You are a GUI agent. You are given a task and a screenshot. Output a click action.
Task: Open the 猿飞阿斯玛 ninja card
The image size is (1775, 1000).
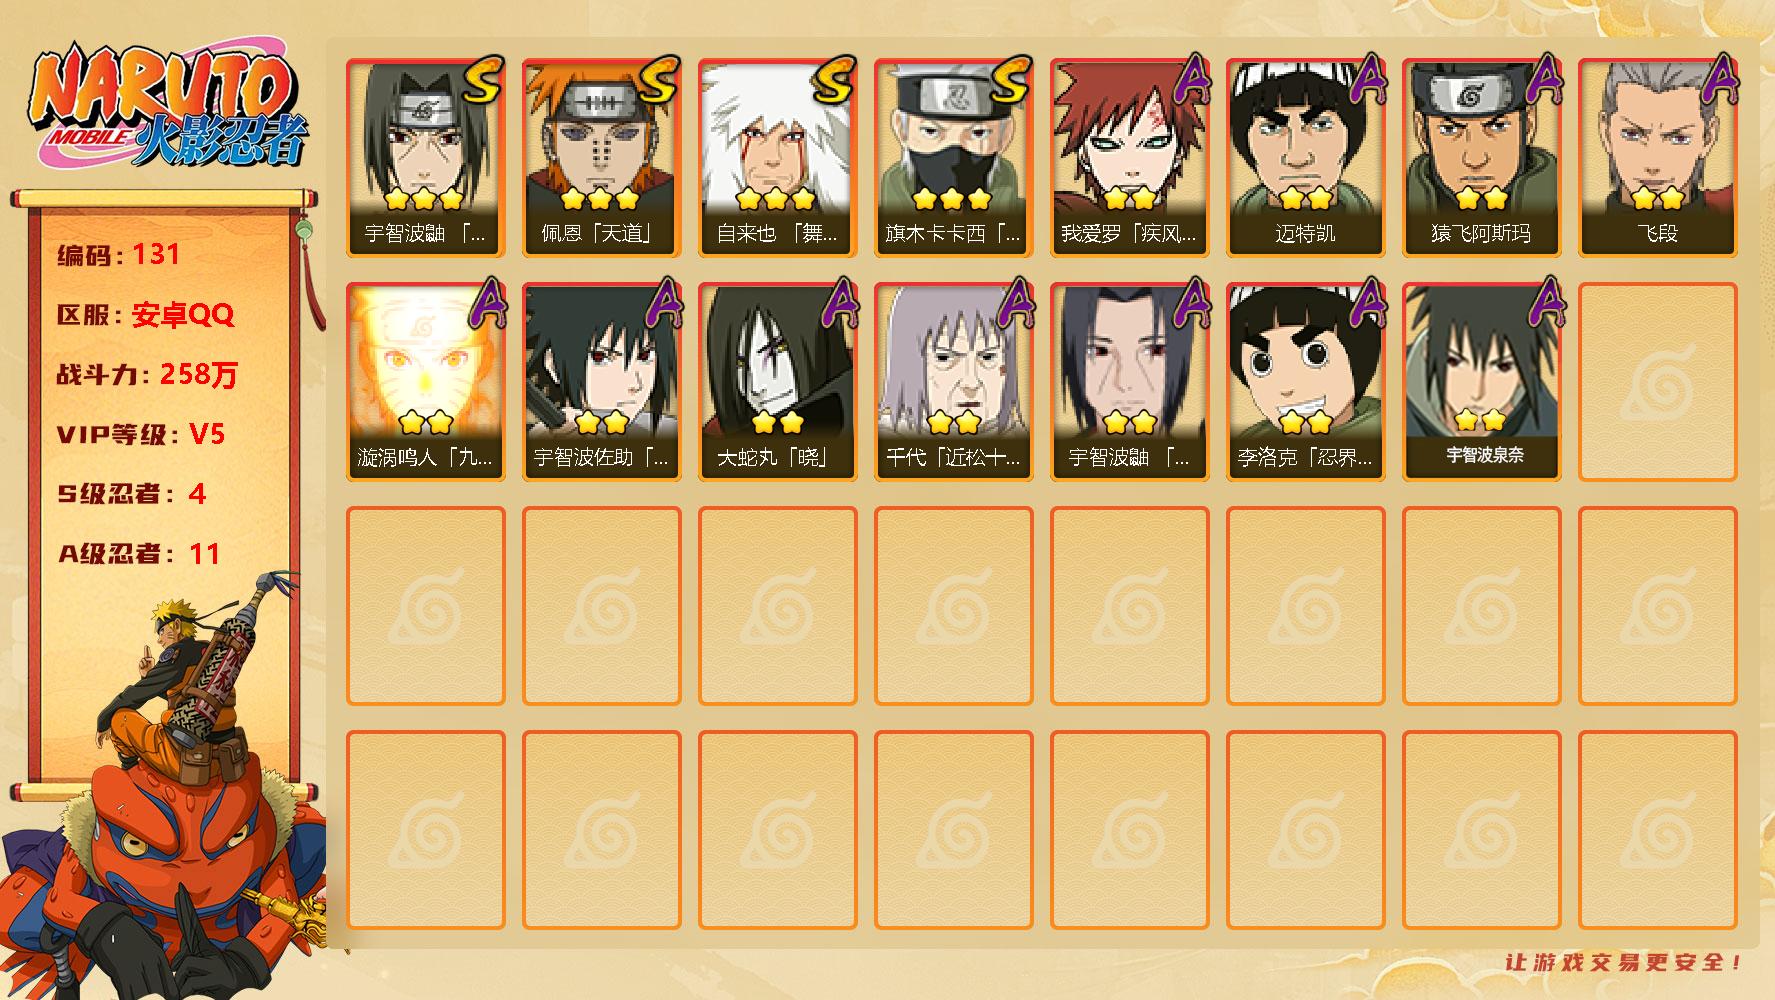click(x=1481, y=158)
